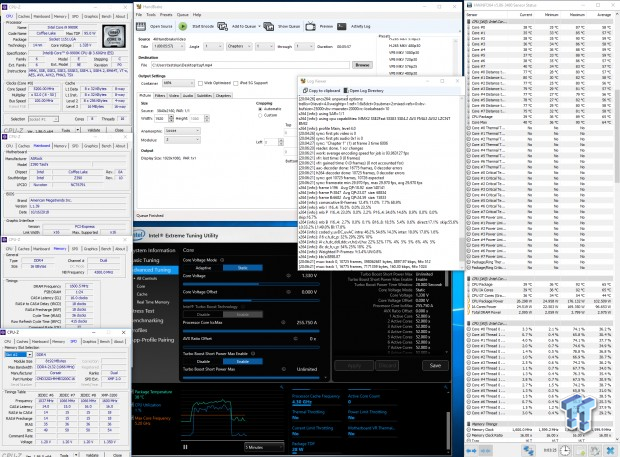Click the info icon beside Core Voltage Mode
This screenshot has width=620, height=457.
pyautogui.click(x=222, y=260)
